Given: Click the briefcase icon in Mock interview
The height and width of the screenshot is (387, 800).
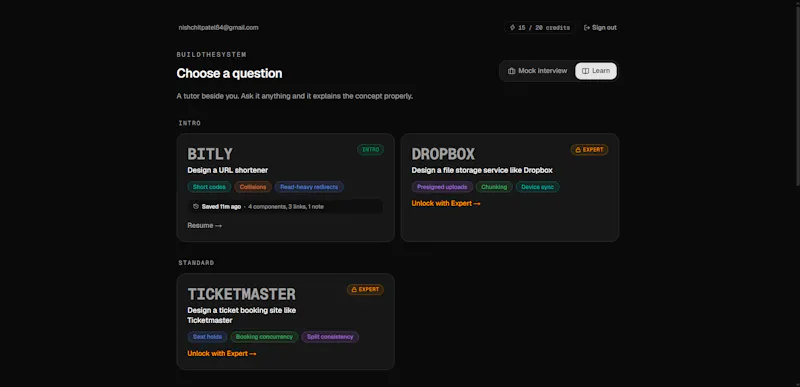Looking at the screenshot, I should 511,71.
